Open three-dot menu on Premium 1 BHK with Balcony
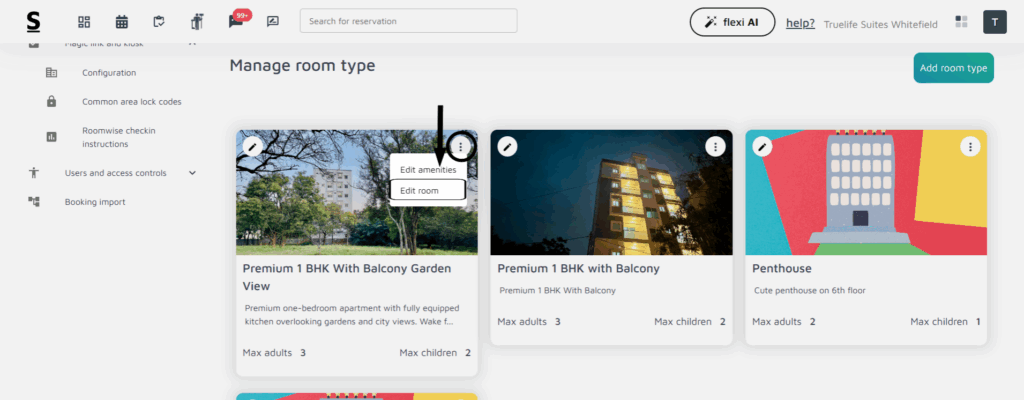This screenshot has width=1024, height=400. pyautogui.click(x=715, y=147)
